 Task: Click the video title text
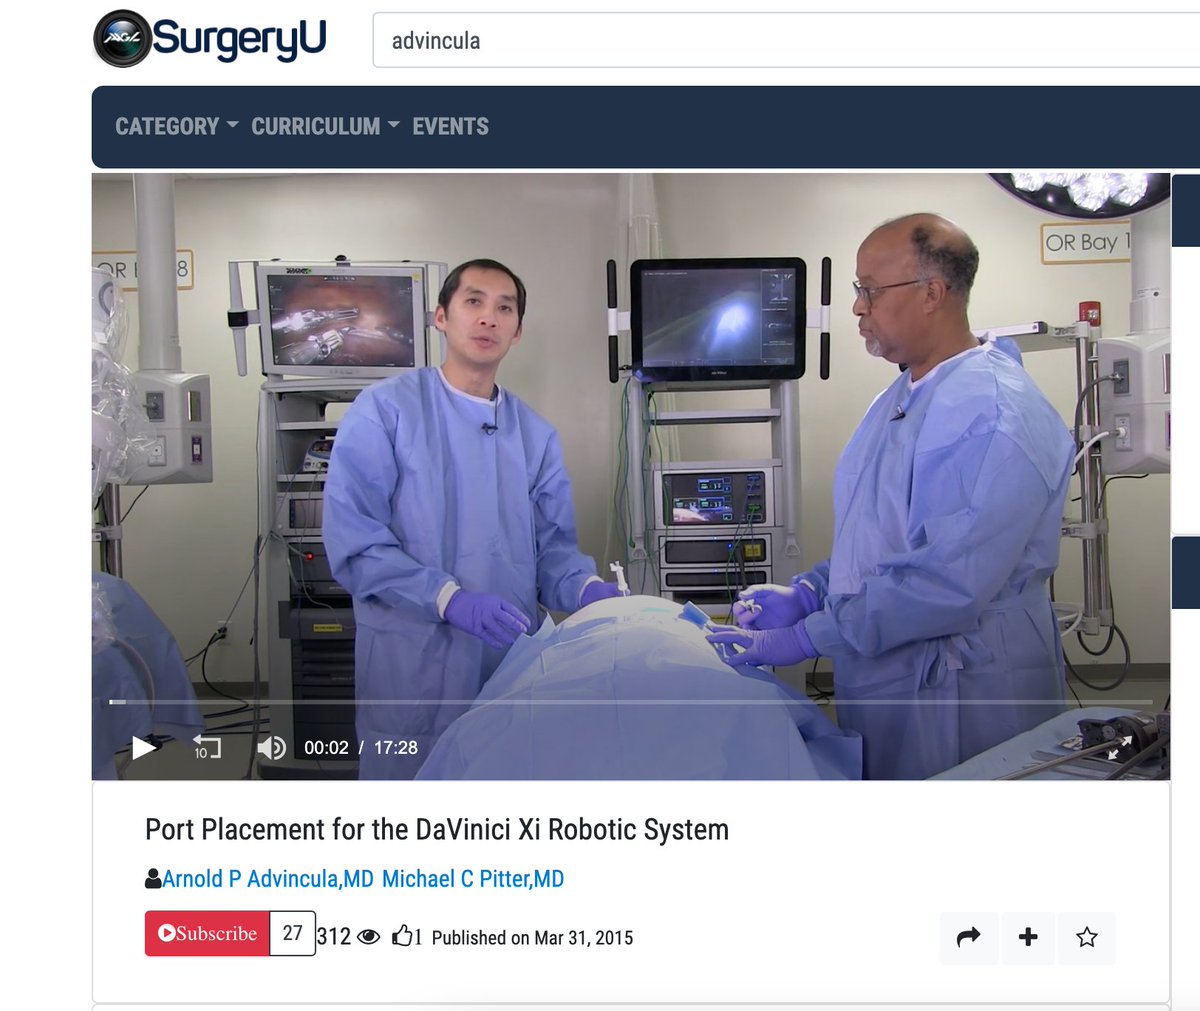(x=437, y=829)
